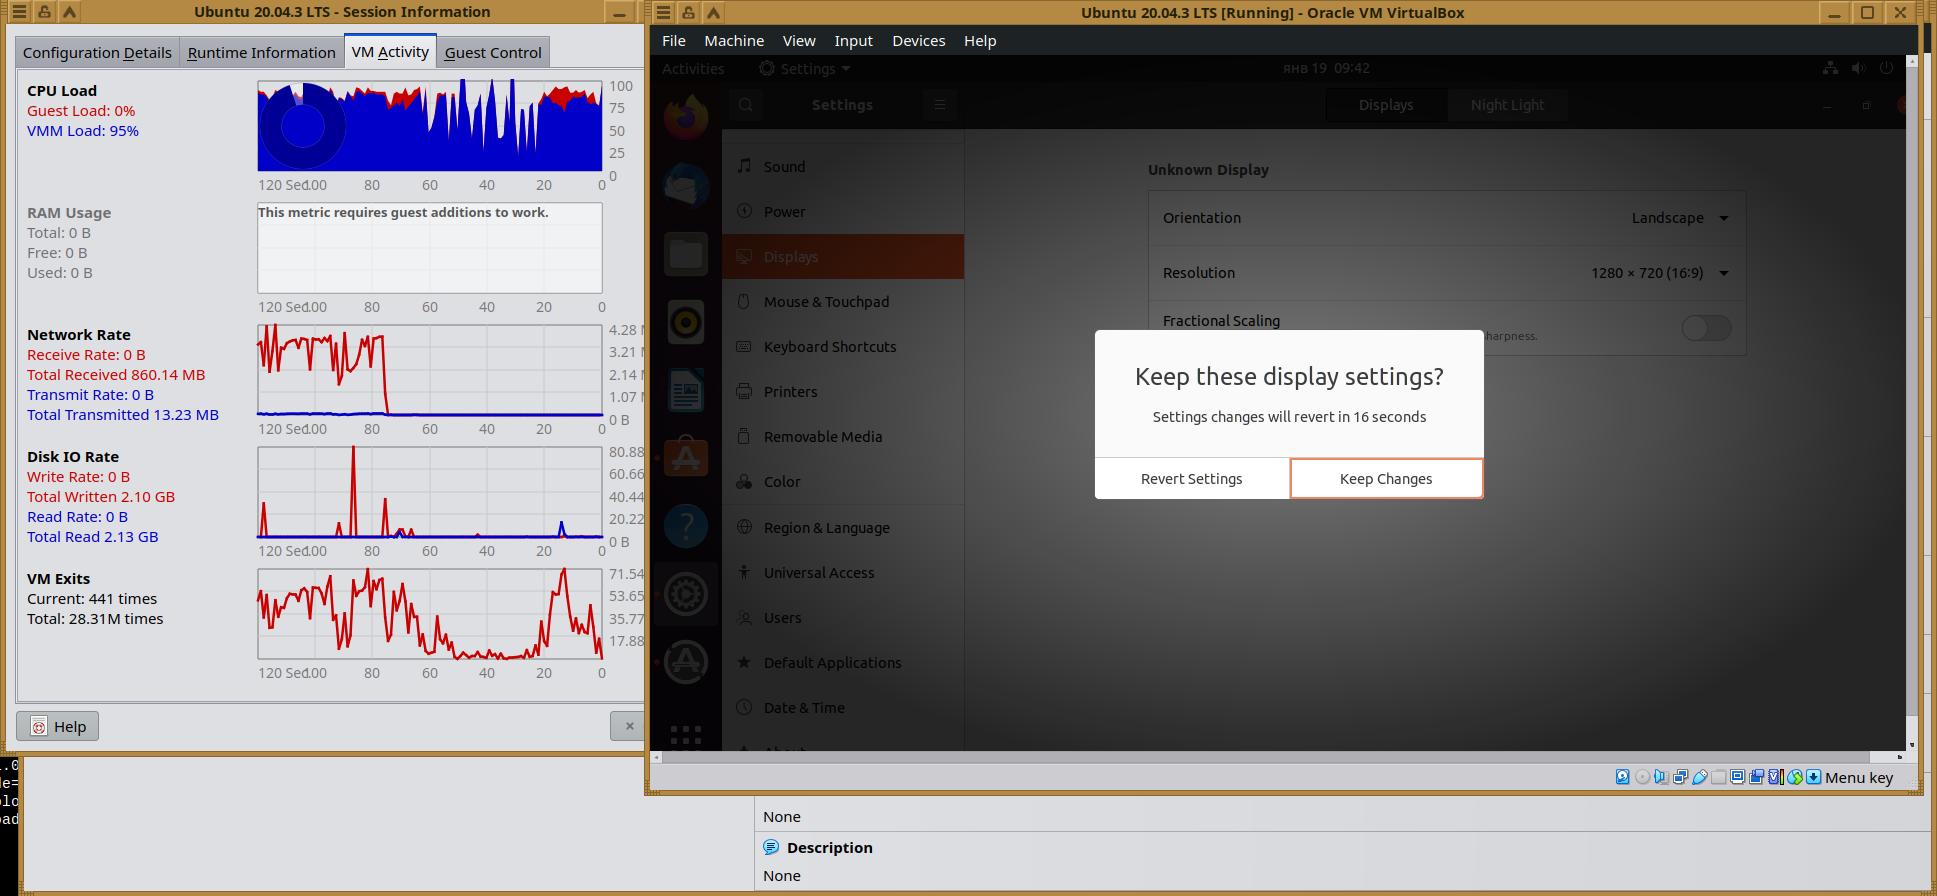Open the File menu
Screen dimensions: 1937x896
674,41
